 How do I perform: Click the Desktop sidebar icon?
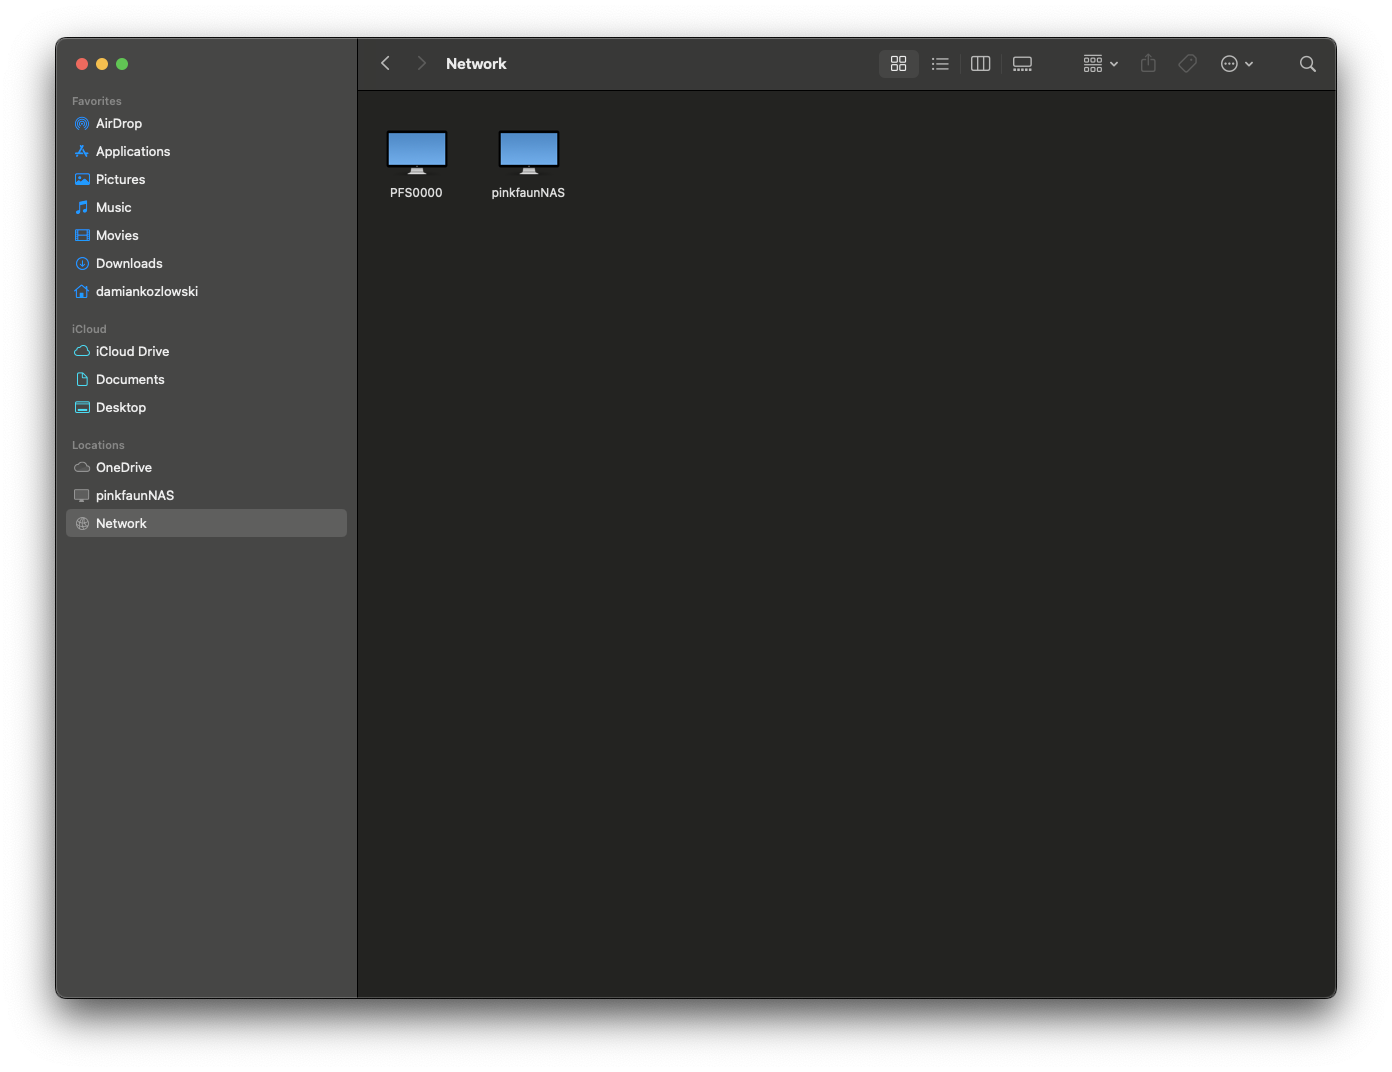coord(82,407)
